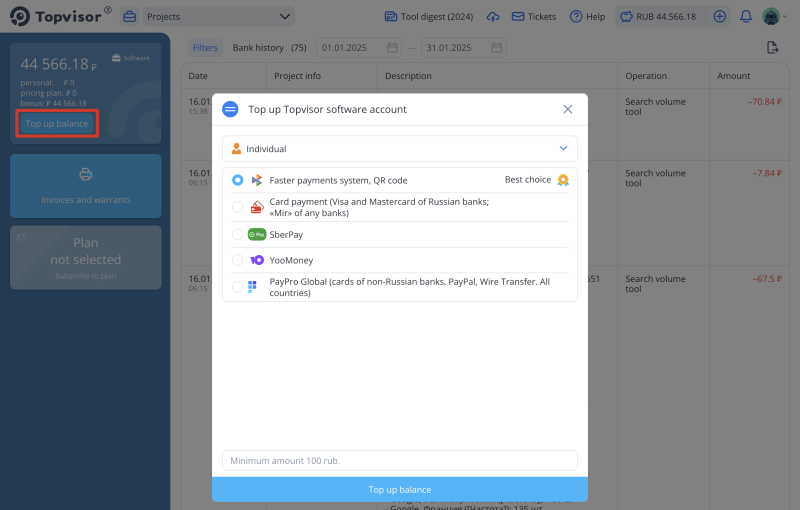
Task: Open the Projects dropdown in header
Action: [x=218, y=17]
